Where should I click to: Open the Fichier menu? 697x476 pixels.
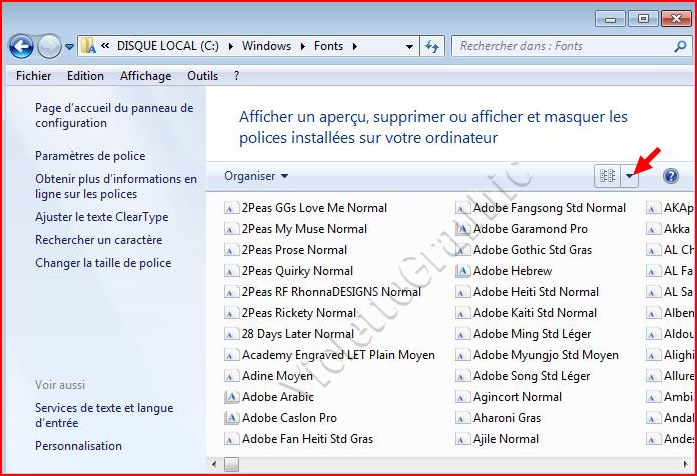click(x=35, y=75)
